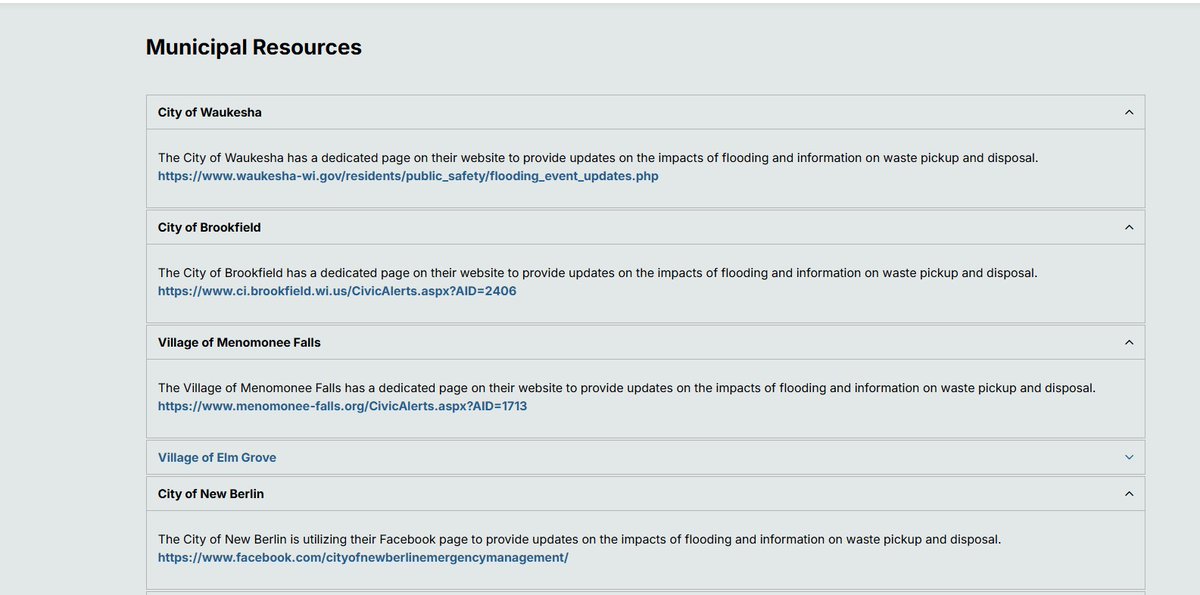Click the Municipal Resources heading

tap(254, 47)
